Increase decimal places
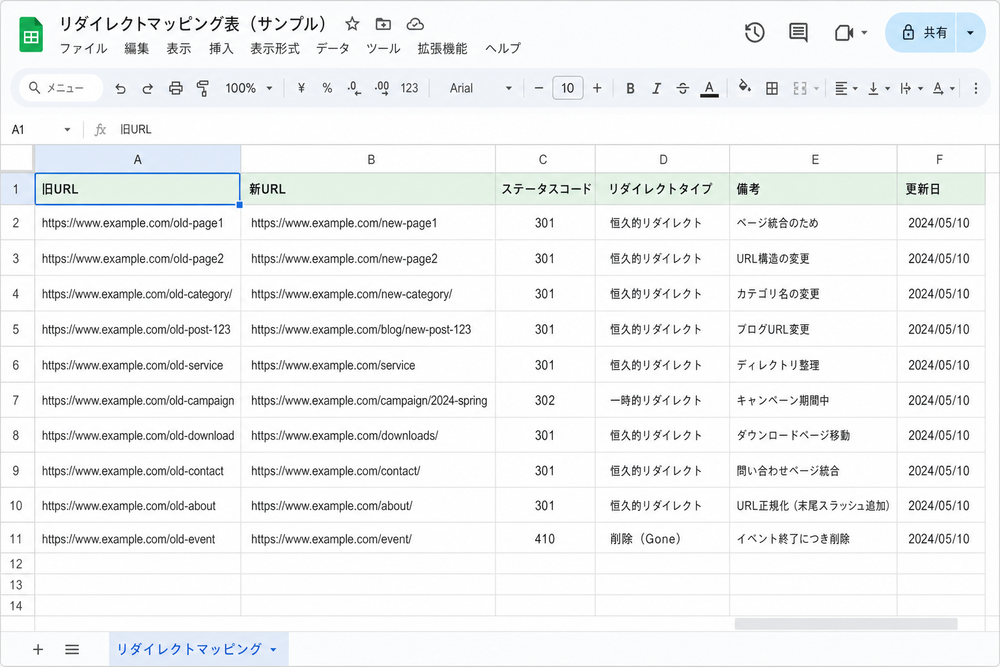This screenshot has height=667, width=1000. [382, 89]
